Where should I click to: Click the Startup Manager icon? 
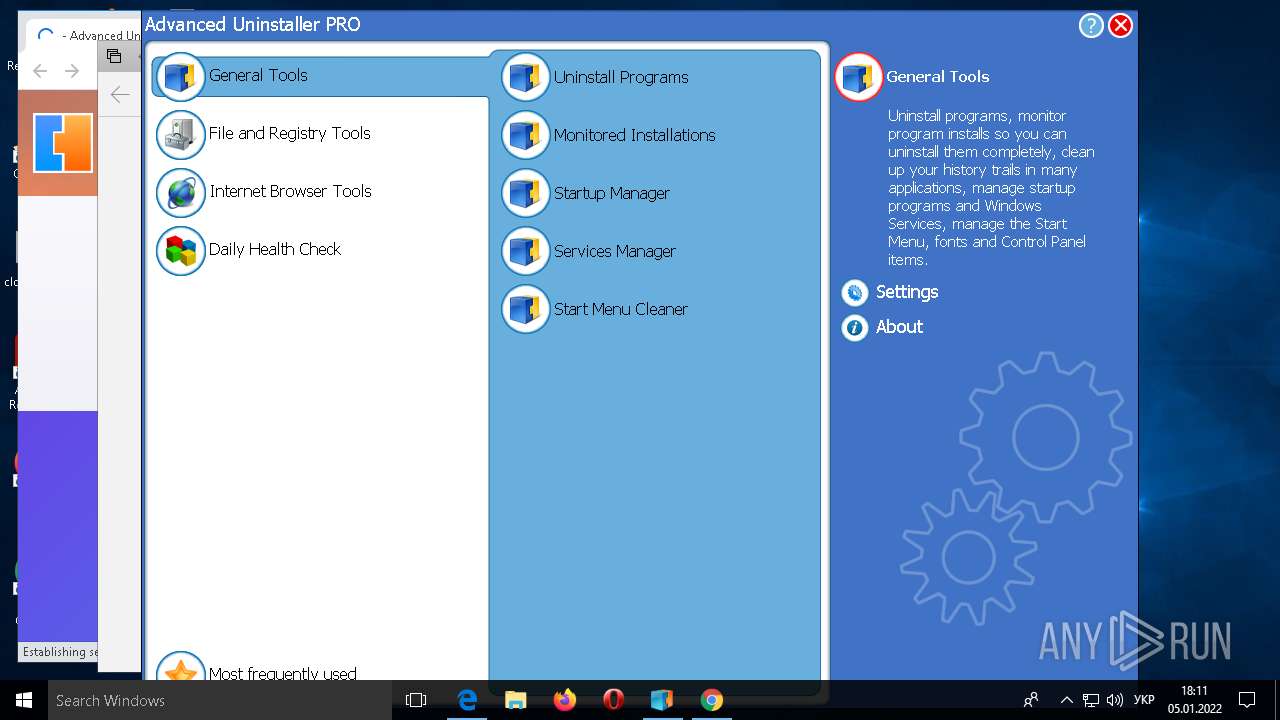tap(525, 194)
